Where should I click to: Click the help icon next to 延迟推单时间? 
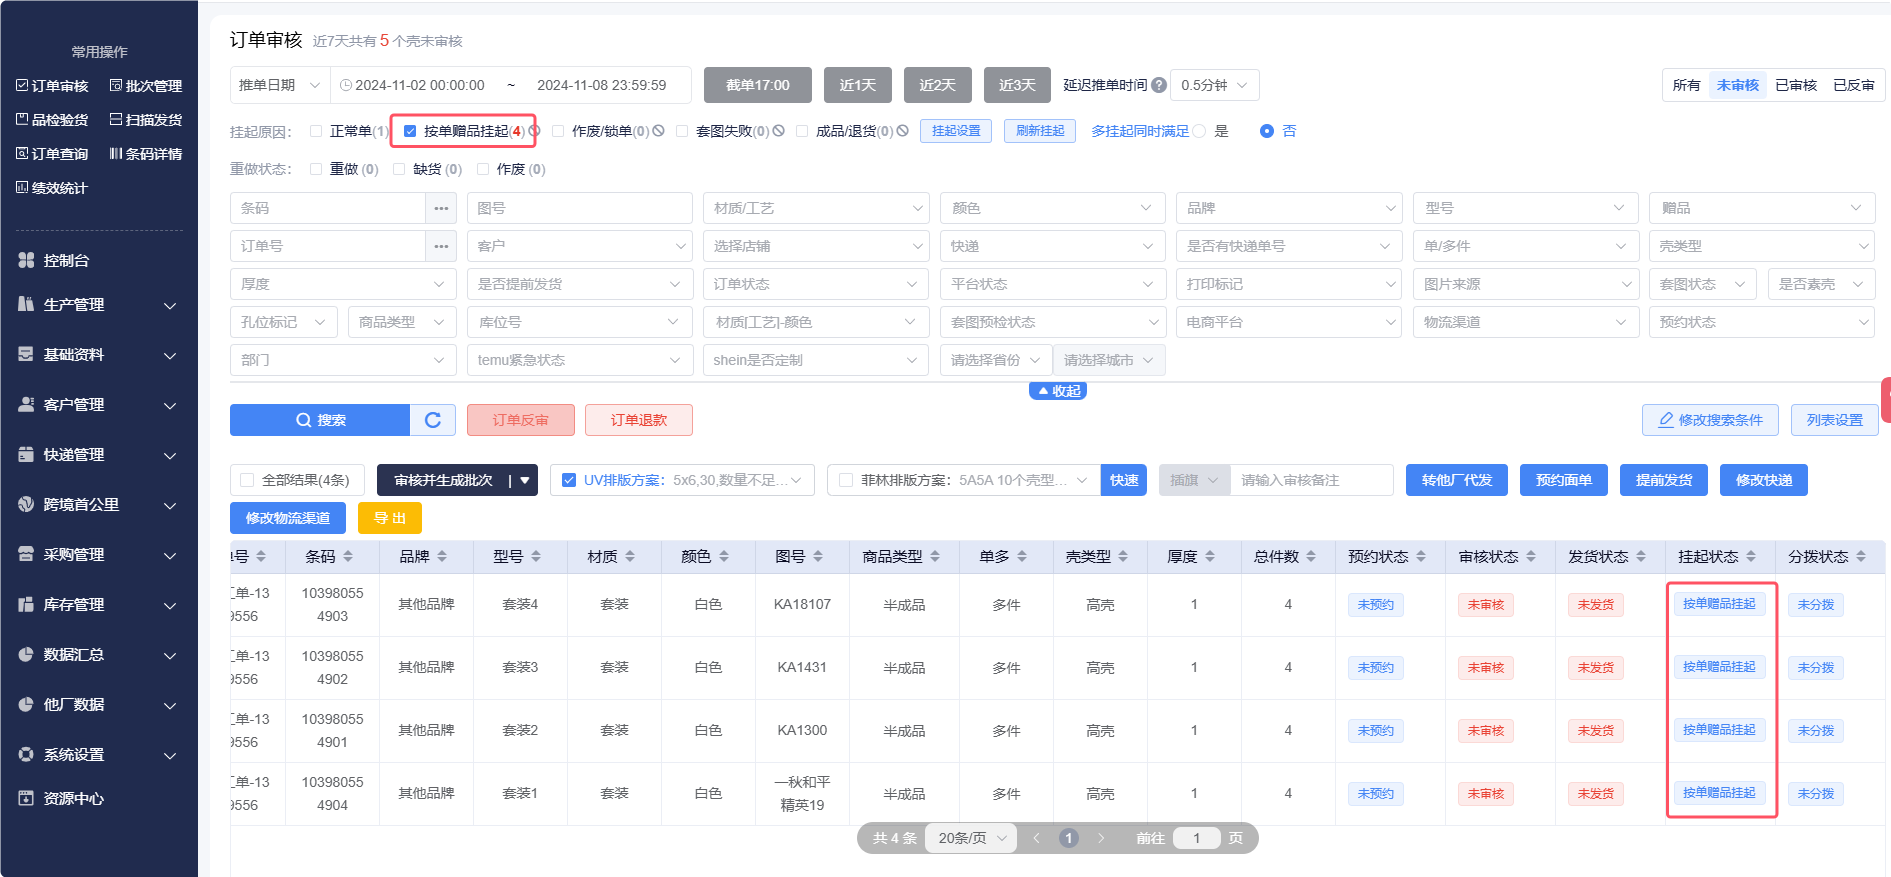coord(1159,85)
